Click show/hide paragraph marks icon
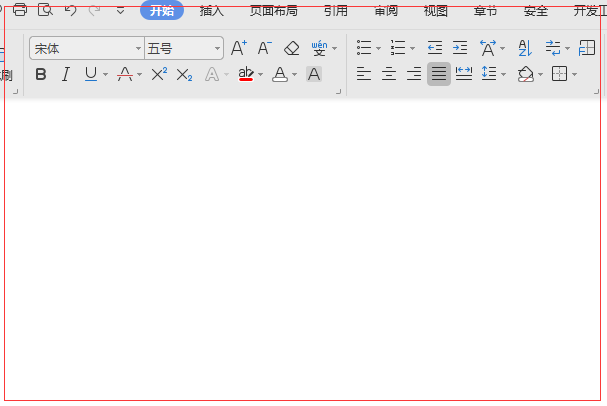Image resolution: width=607 pixels, height=406 pixels. 553,48
